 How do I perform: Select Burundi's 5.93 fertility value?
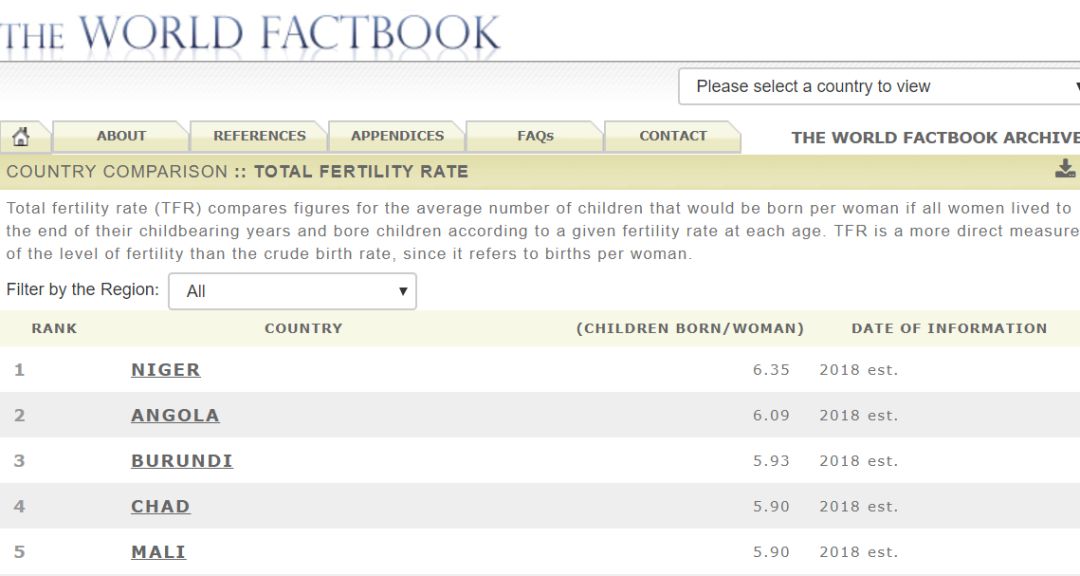[771, 461]
